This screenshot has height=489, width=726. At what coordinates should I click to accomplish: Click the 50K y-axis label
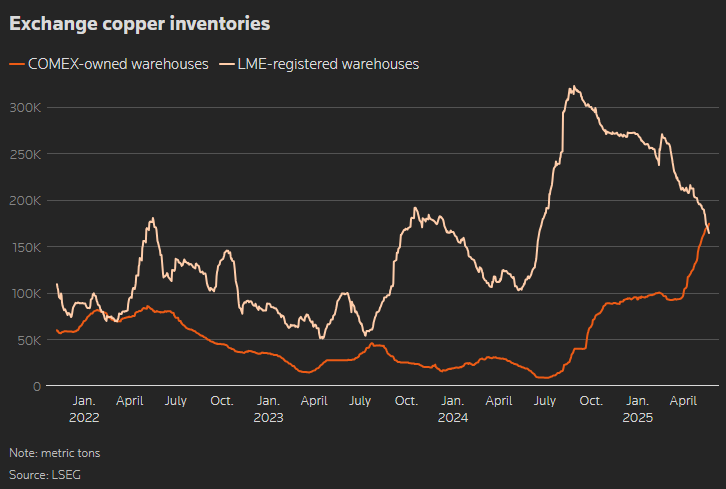click(x=30, y=340)
